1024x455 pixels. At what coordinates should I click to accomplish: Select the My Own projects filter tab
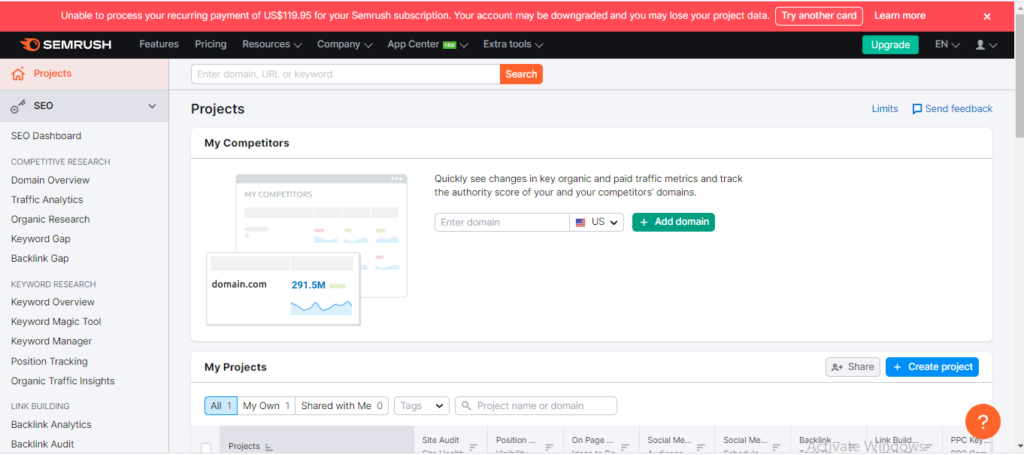(x=266, y=405)
